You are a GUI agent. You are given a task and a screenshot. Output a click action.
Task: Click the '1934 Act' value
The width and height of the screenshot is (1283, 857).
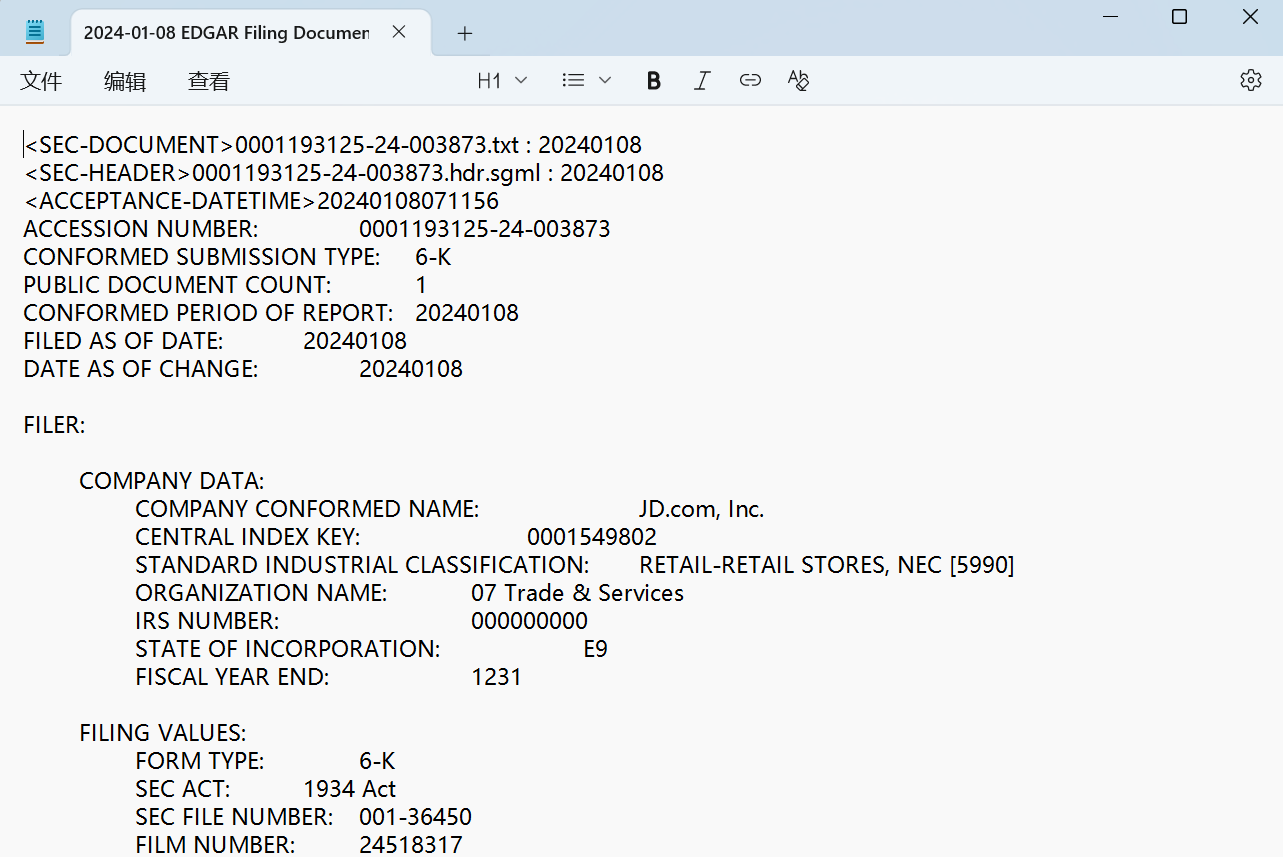[x=350, y=789]
